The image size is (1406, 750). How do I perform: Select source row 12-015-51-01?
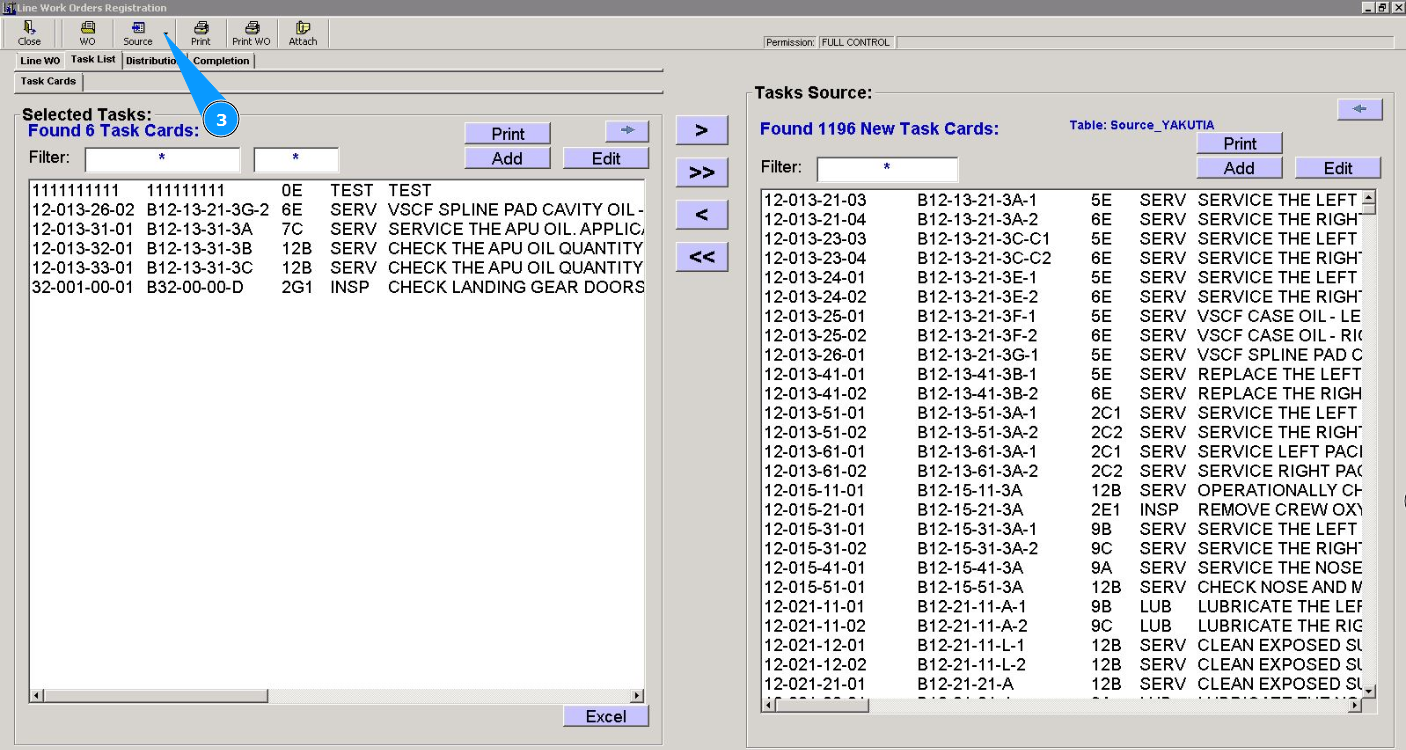click(1062, 587)
